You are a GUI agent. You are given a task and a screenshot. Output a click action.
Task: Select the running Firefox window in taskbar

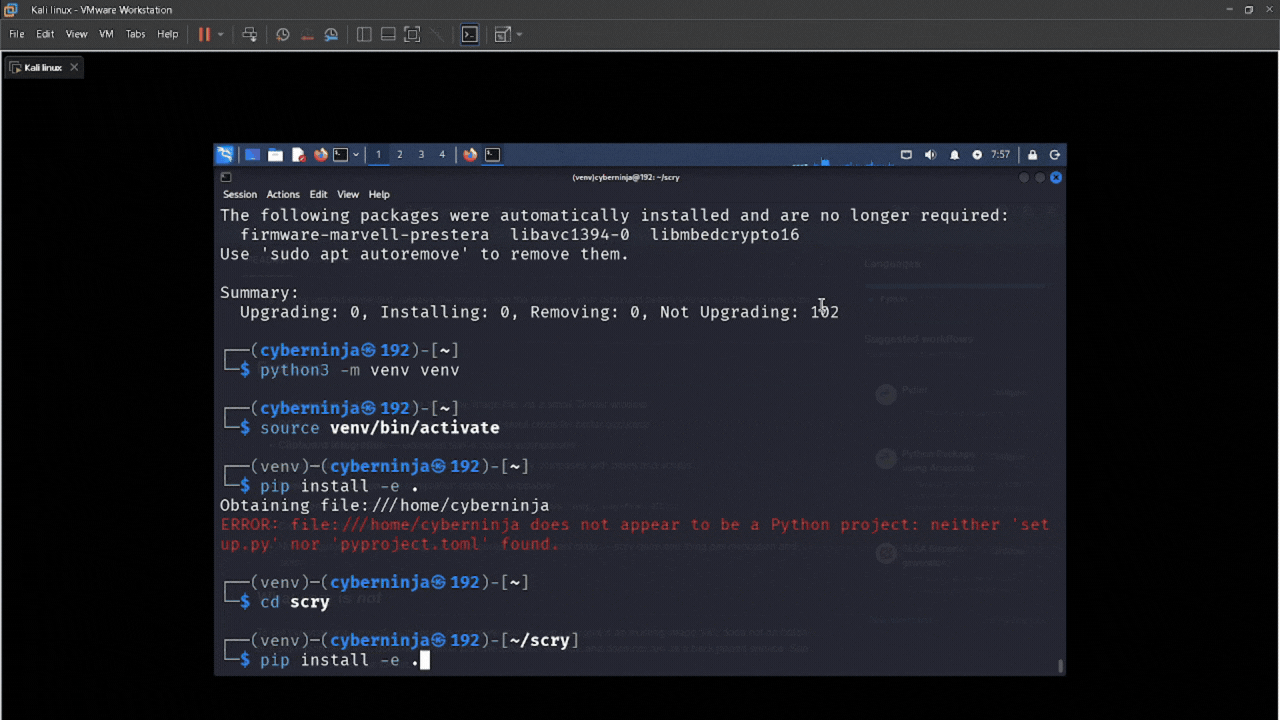pyautogui.click(x=470, y=154)
